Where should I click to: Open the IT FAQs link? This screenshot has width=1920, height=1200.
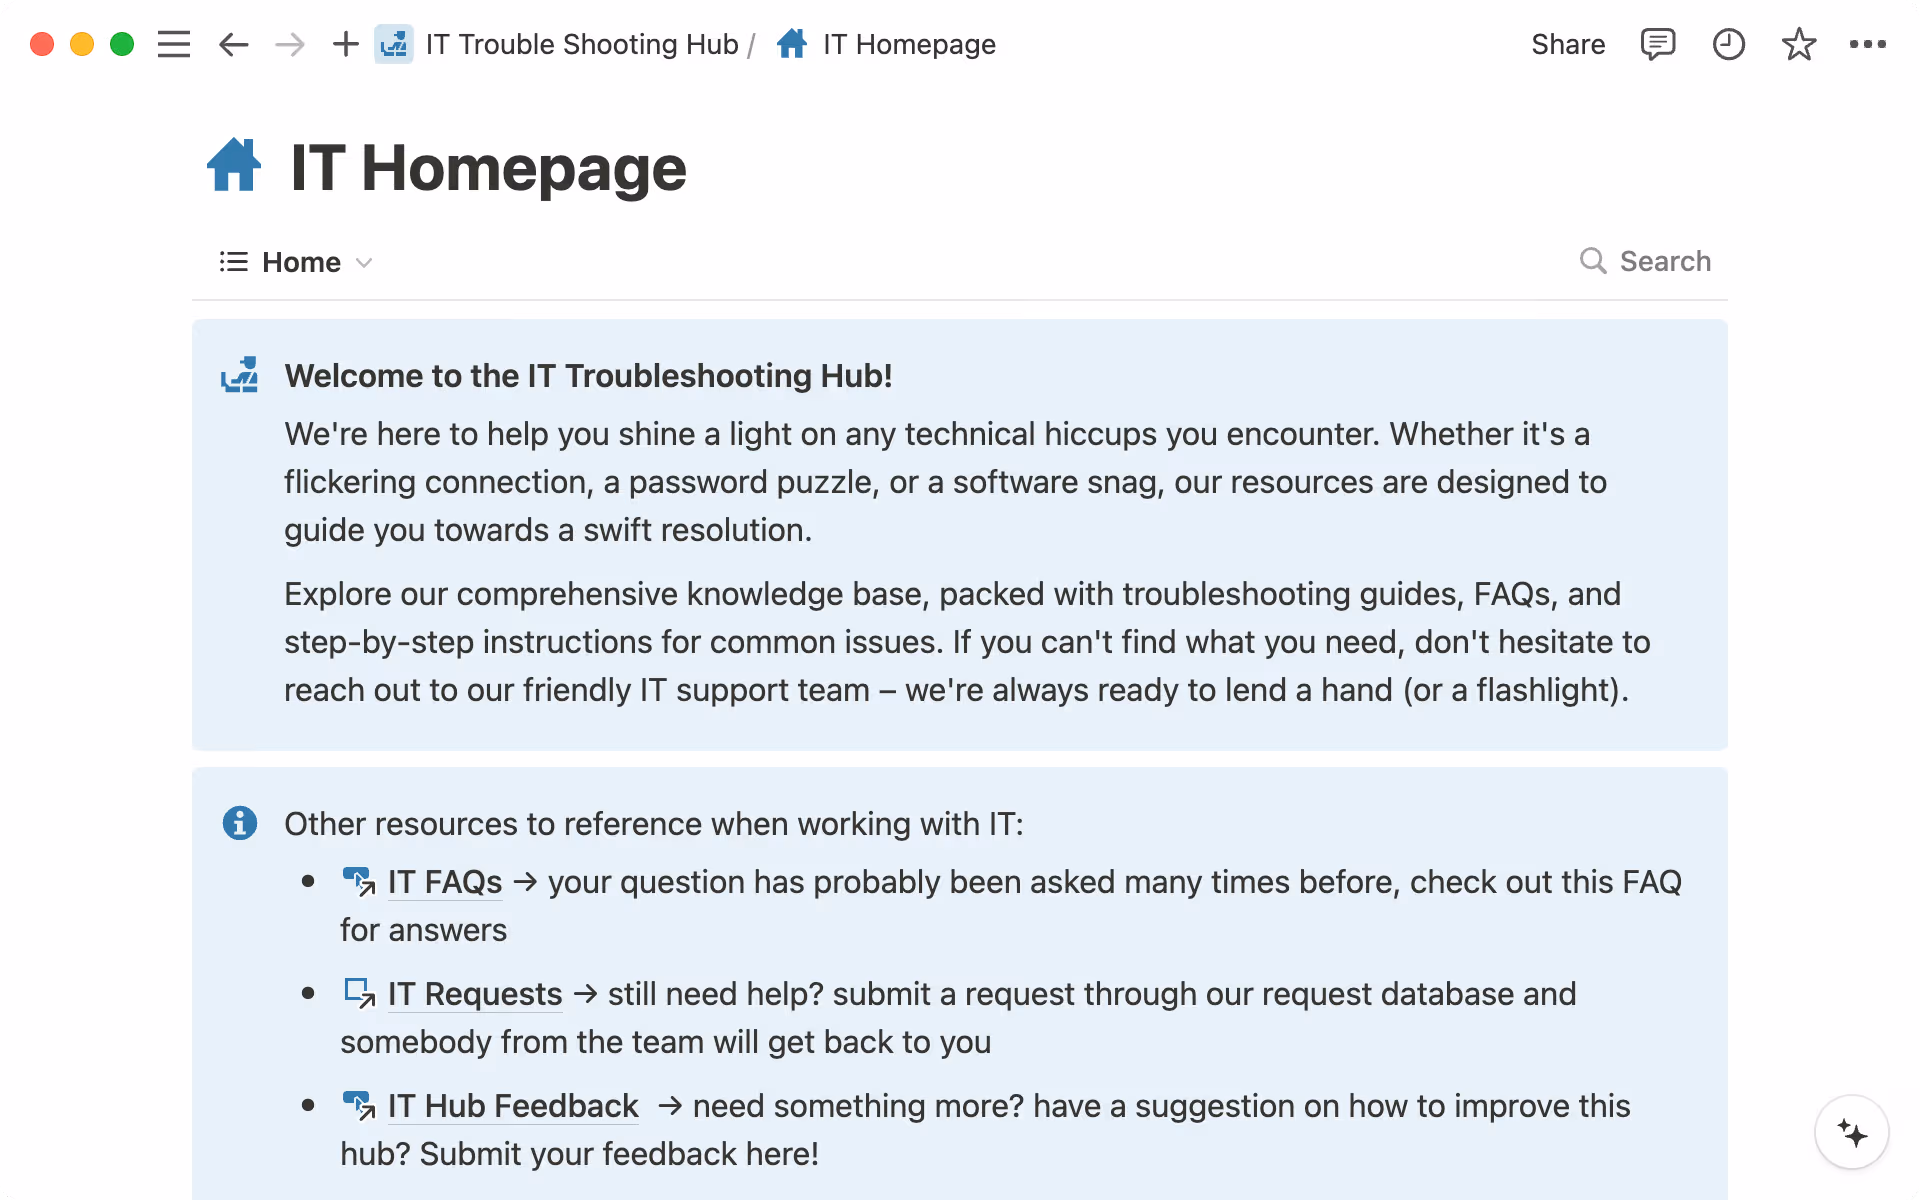click(x=444, y=882)
